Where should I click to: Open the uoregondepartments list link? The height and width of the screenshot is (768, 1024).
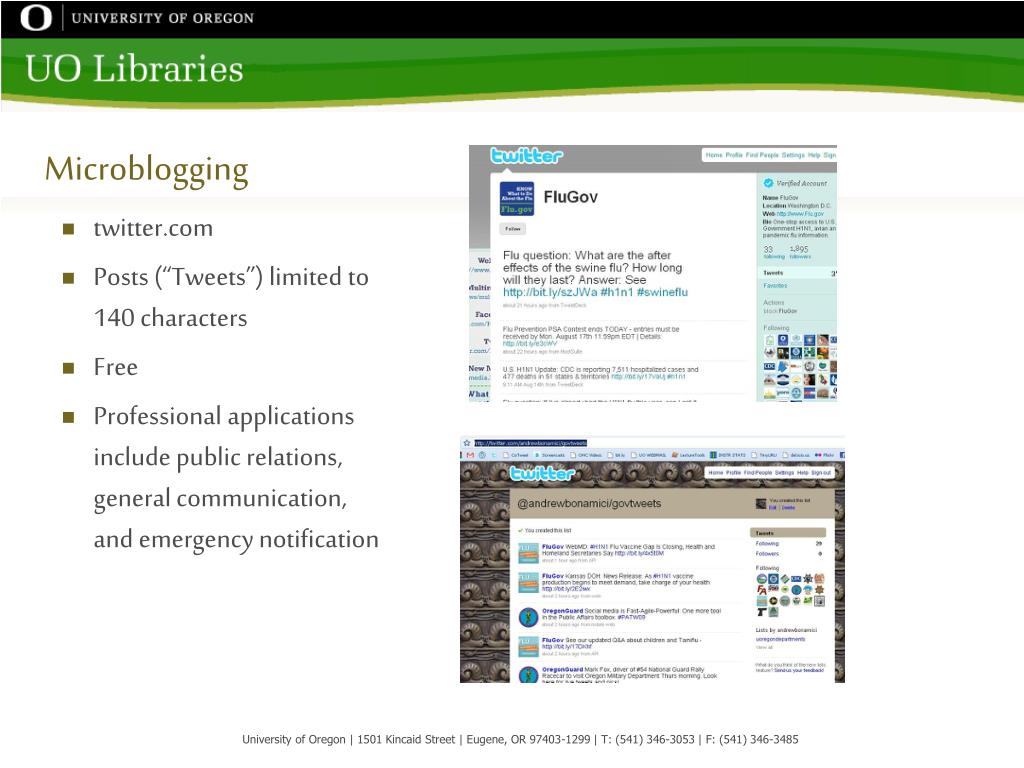click(780, 639)
